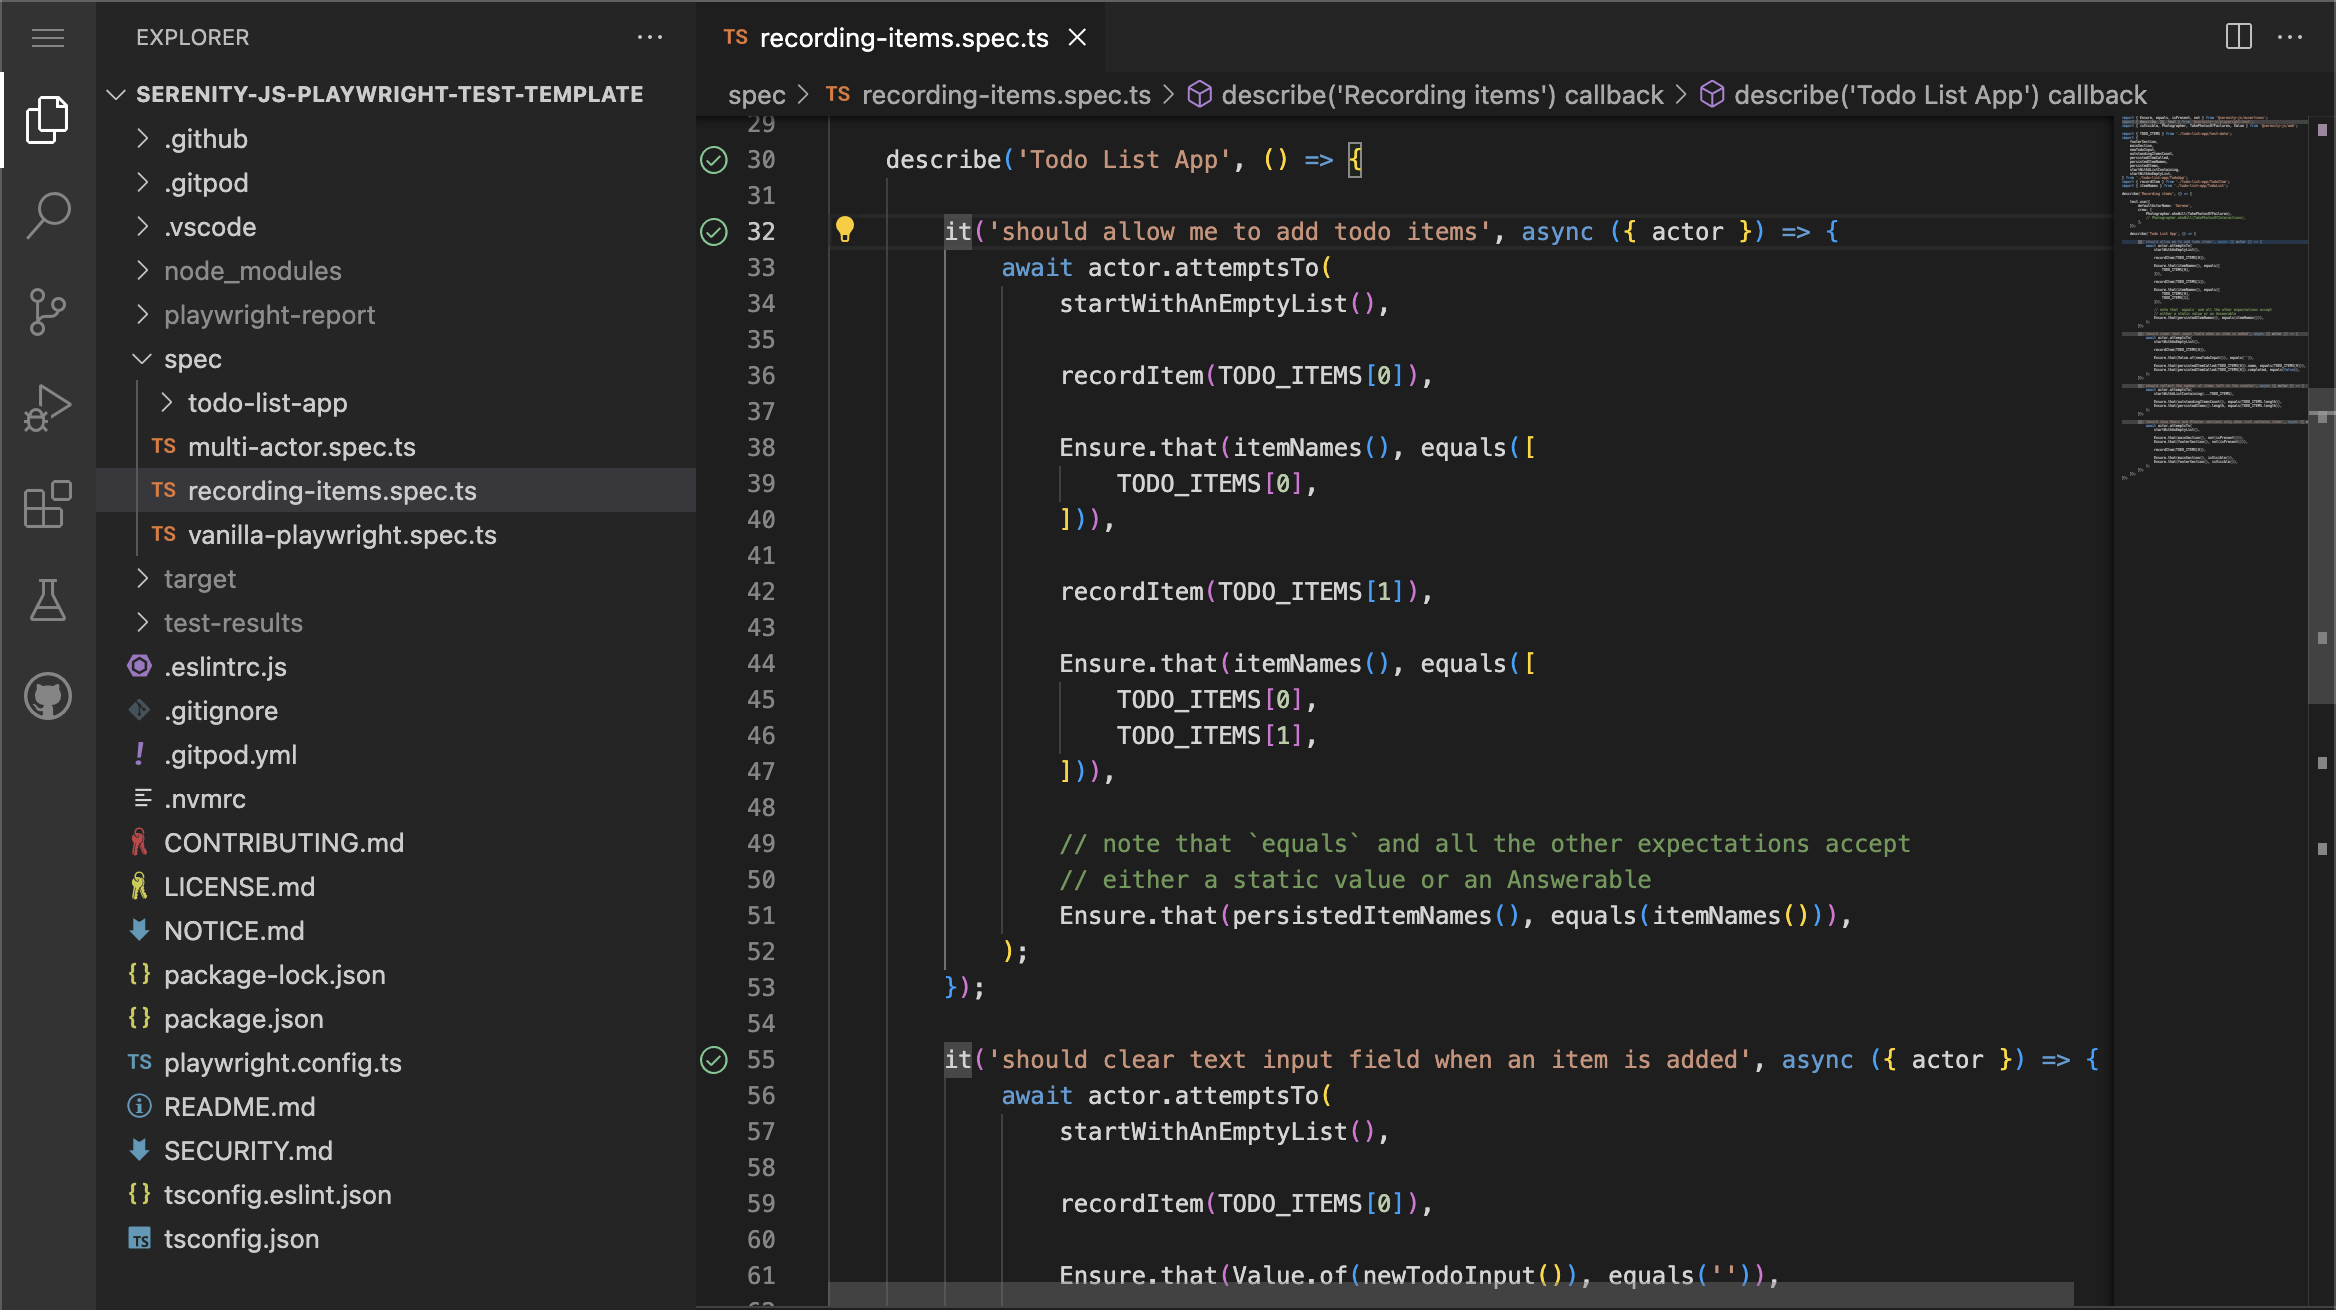Click the breadcrumb describe('Recording items') callback

pos(1441,95)
